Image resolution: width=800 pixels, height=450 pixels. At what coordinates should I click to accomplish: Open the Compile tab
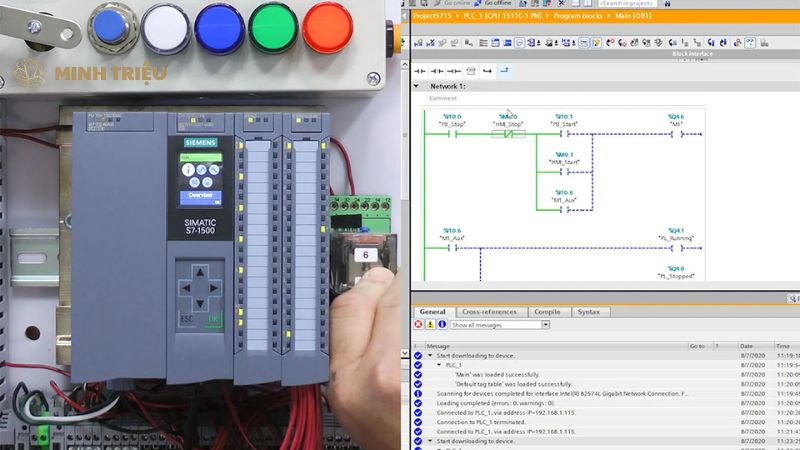pos(547,312)
